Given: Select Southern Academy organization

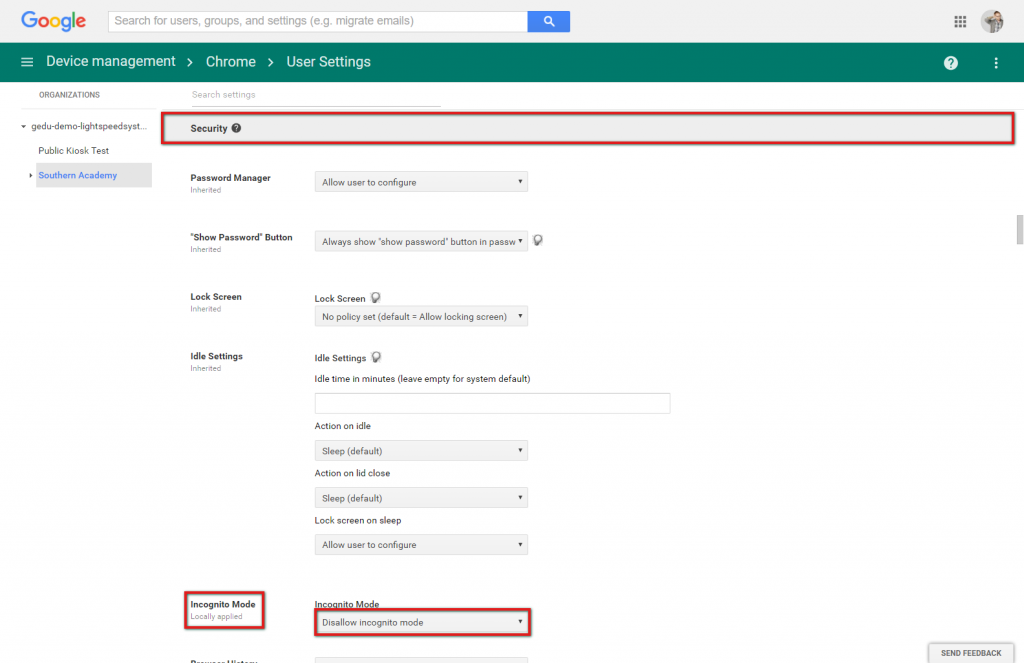Looking at the screenshot, I should point(78,175).
